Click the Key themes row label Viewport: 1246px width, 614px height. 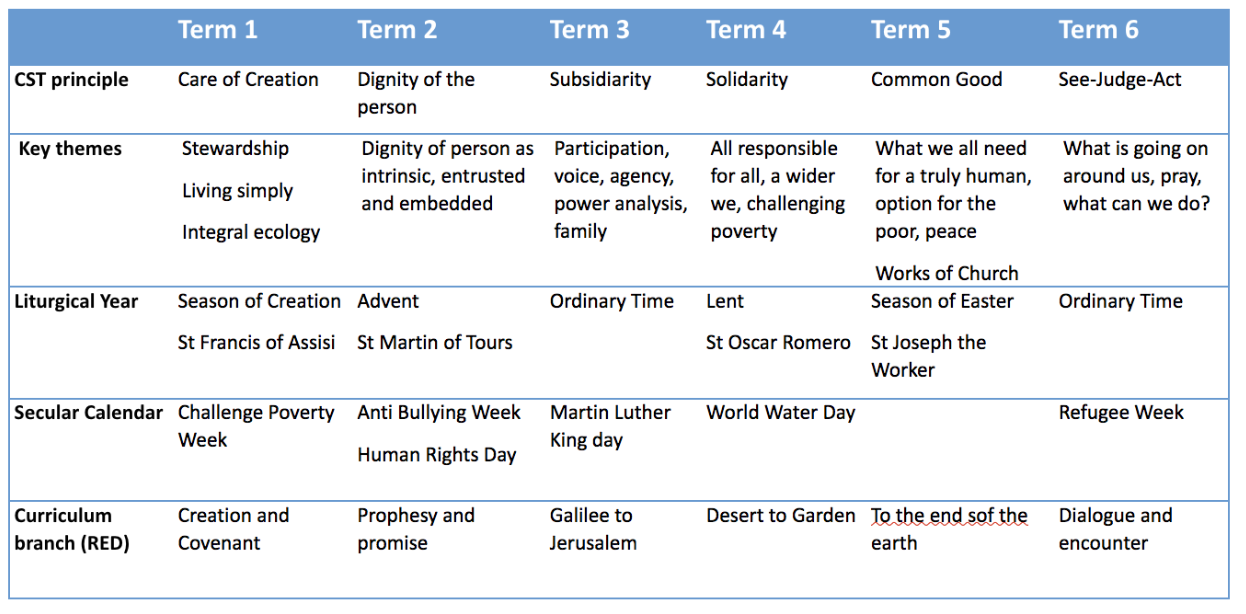click(x=70, y=149)
